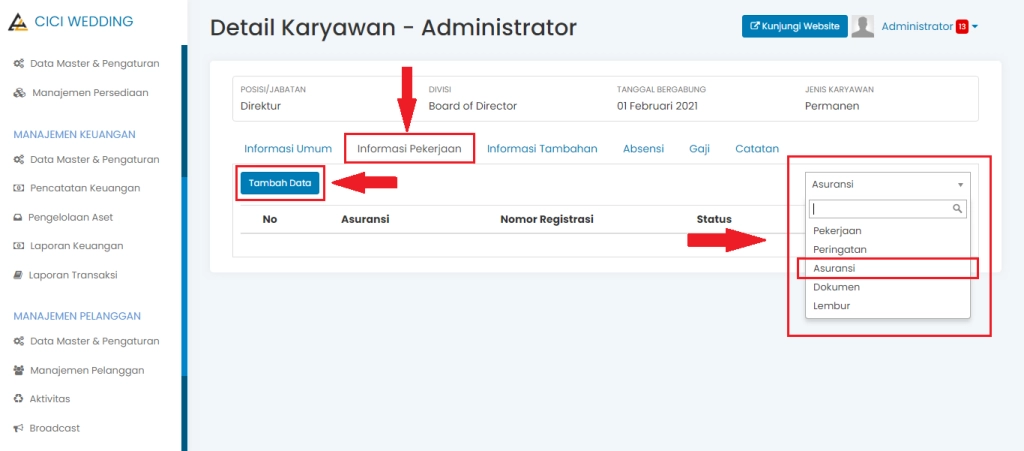
Task: Switch to the Informasi Umum tab
Action: point(288,149)
